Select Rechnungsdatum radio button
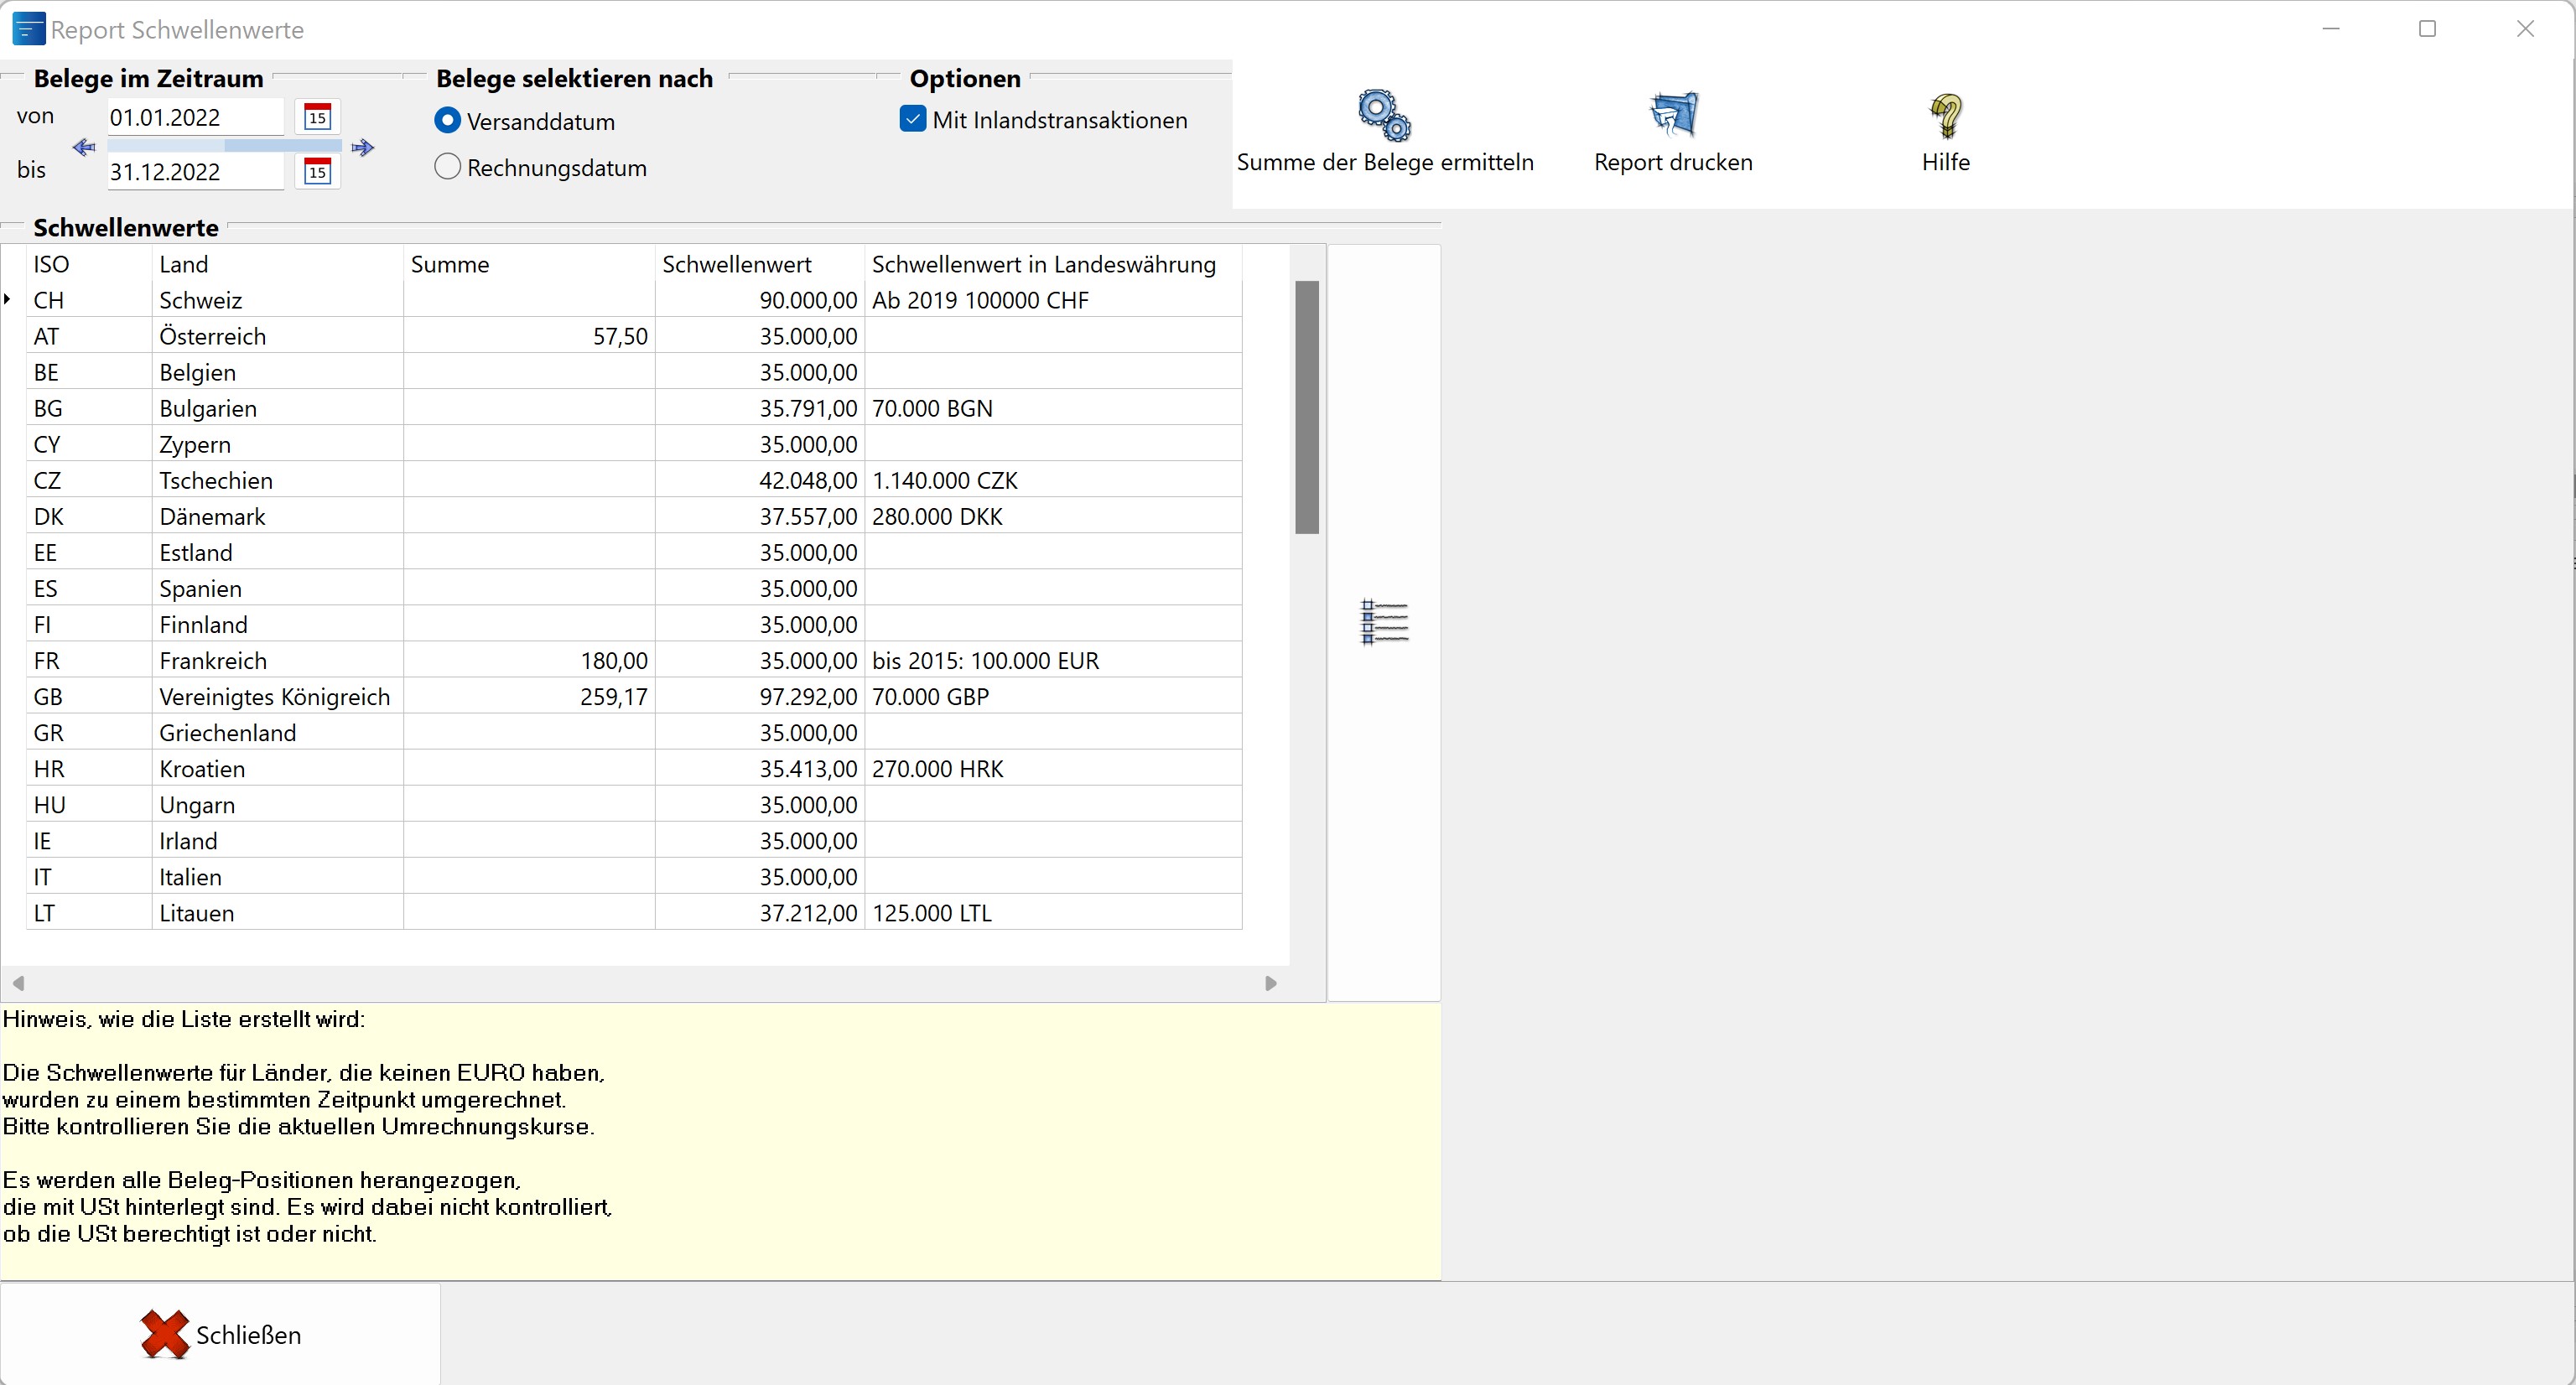This screenshot has width=2576, height=1385. 448,167
